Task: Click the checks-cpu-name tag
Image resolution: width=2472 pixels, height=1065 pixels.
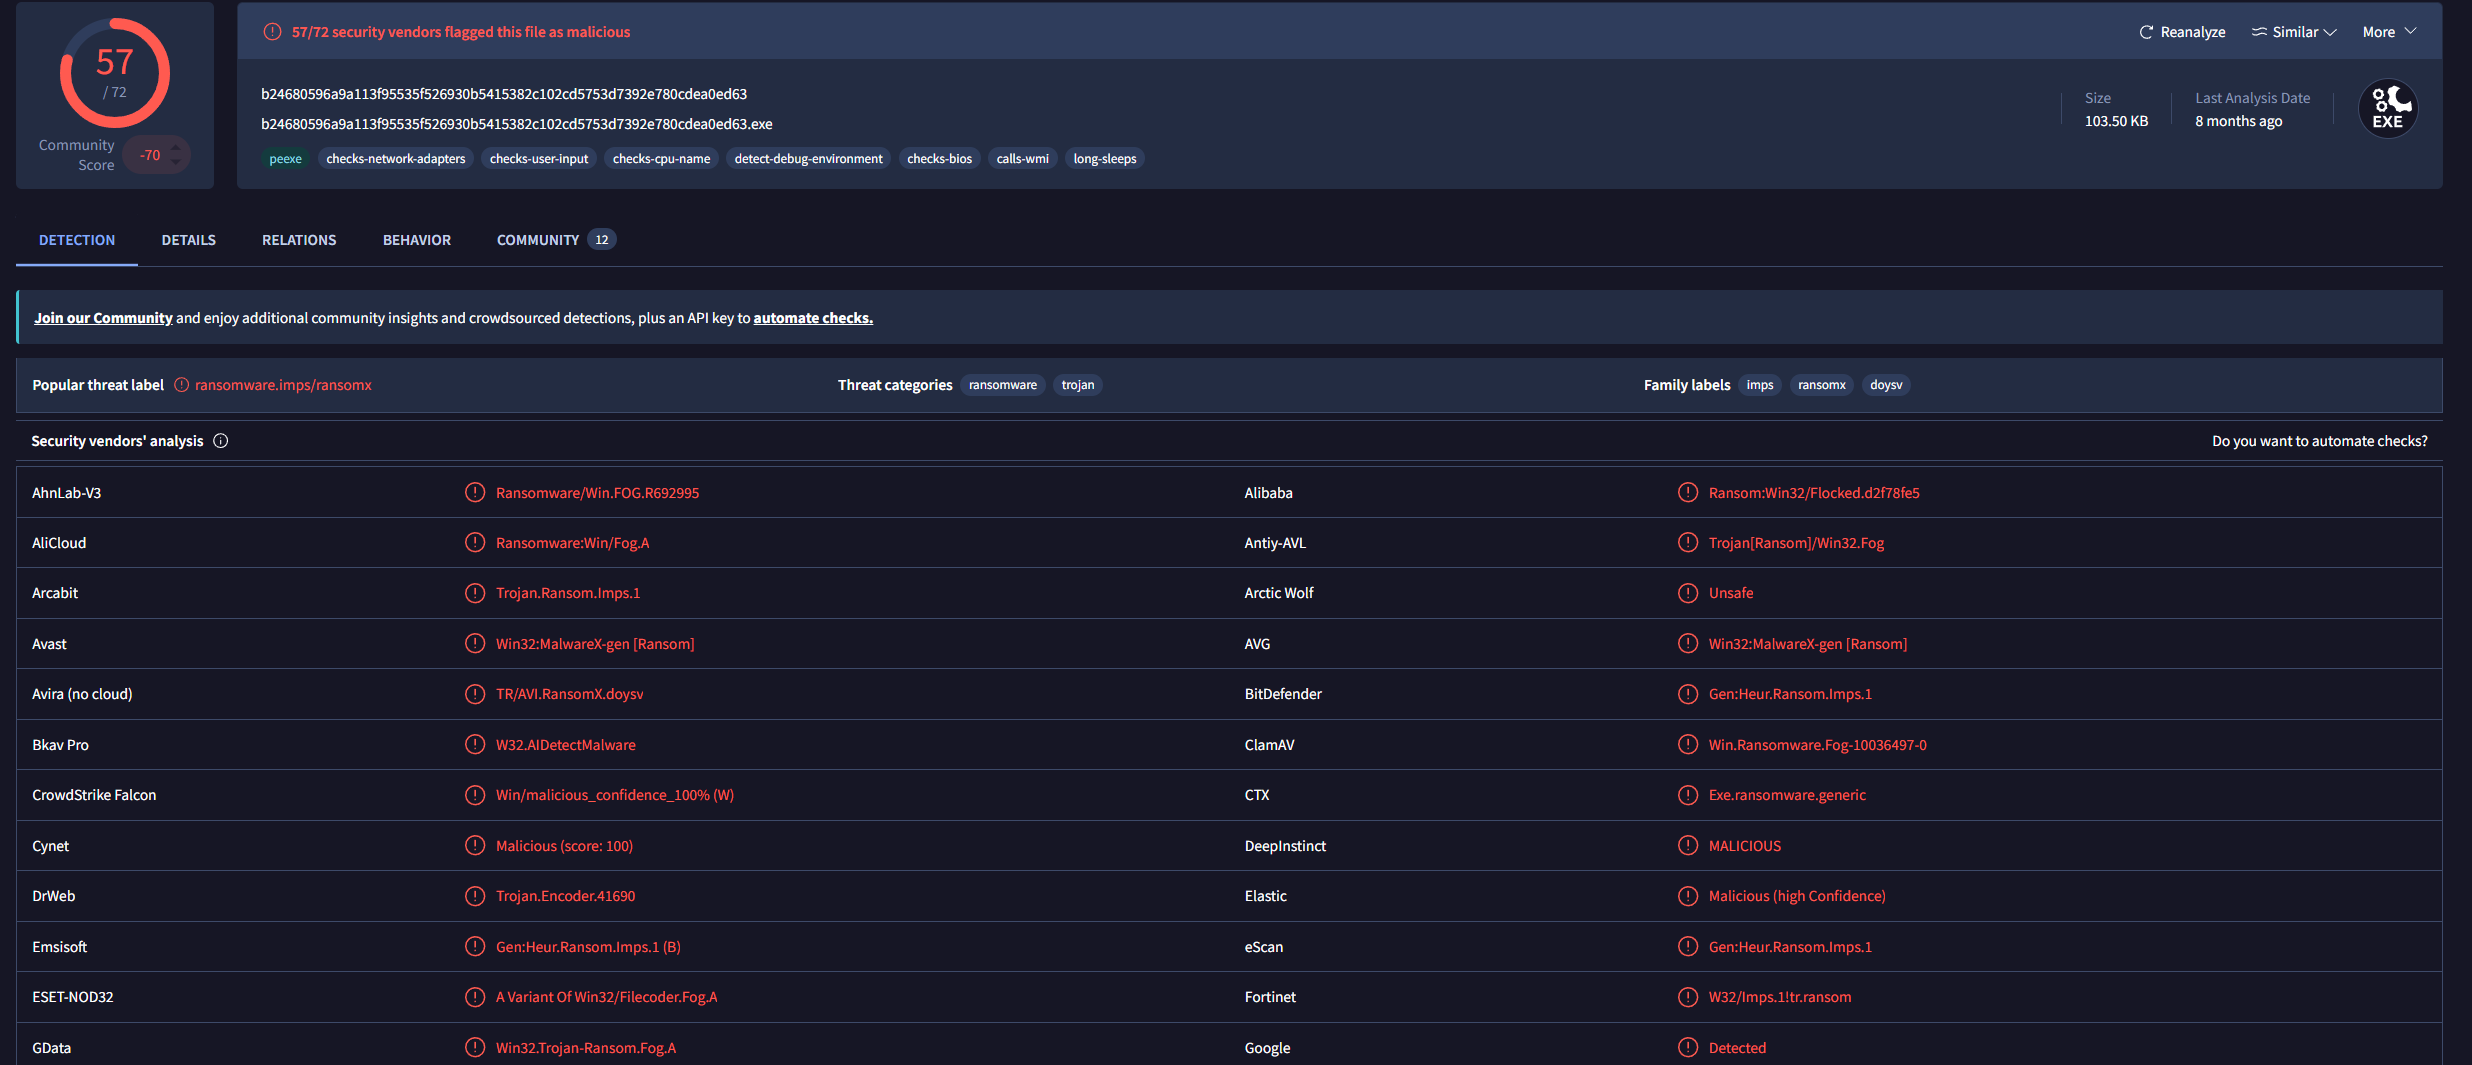Action: [661, 159]
